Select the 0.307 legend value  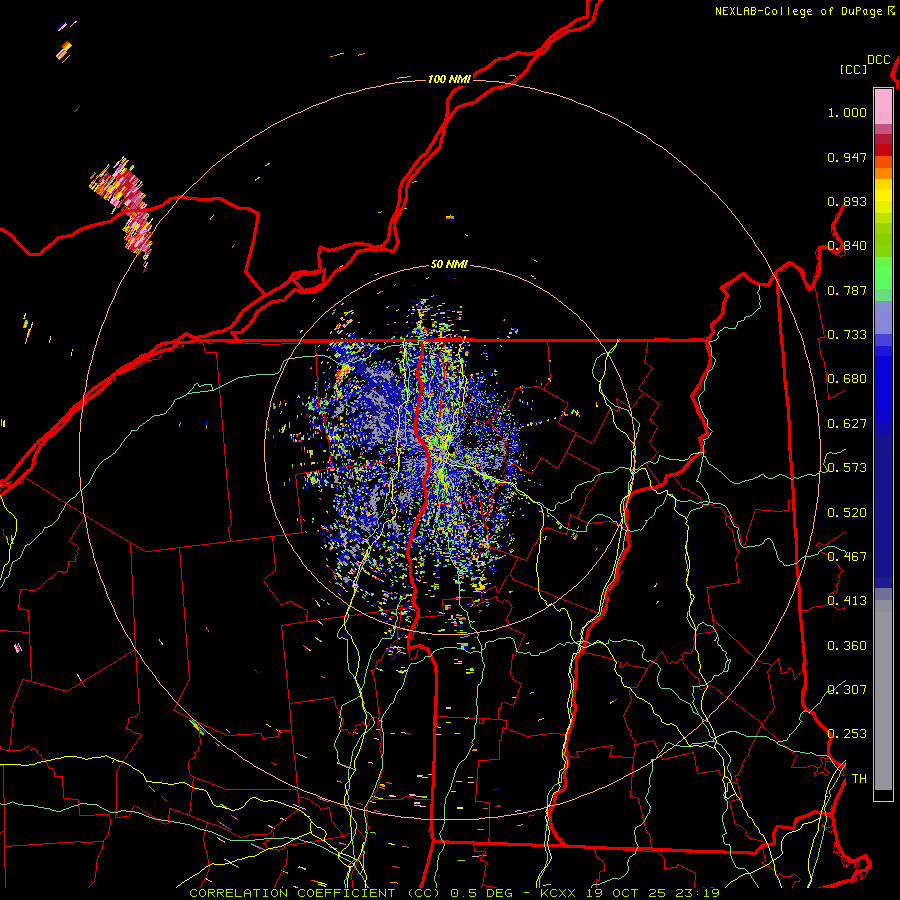pyautogui.click(x=847, y=689)
